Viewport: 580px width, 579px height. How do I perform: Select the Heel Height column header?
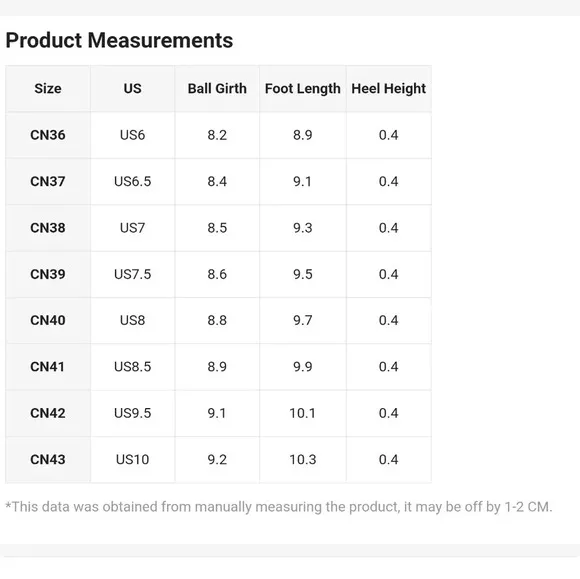[389, 88]
